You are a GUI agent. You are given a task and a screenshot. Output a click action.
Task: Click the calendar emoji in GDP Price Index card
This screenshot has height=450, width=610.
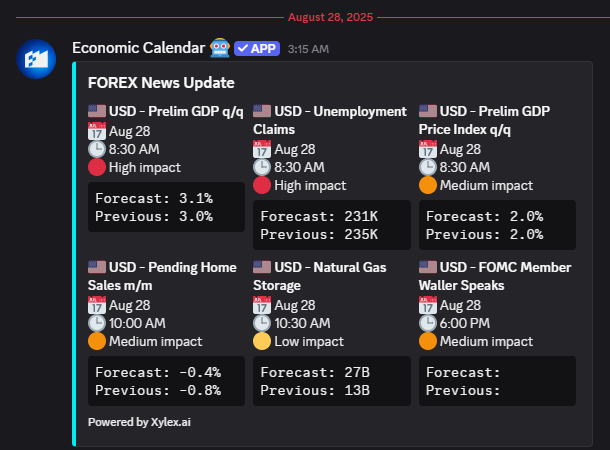[x=428, y=149]
